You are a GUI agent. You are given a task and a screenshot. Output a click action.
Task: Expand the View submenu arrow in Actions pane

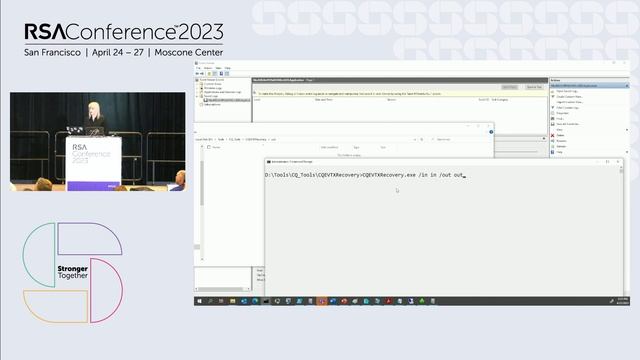point(627,130)
